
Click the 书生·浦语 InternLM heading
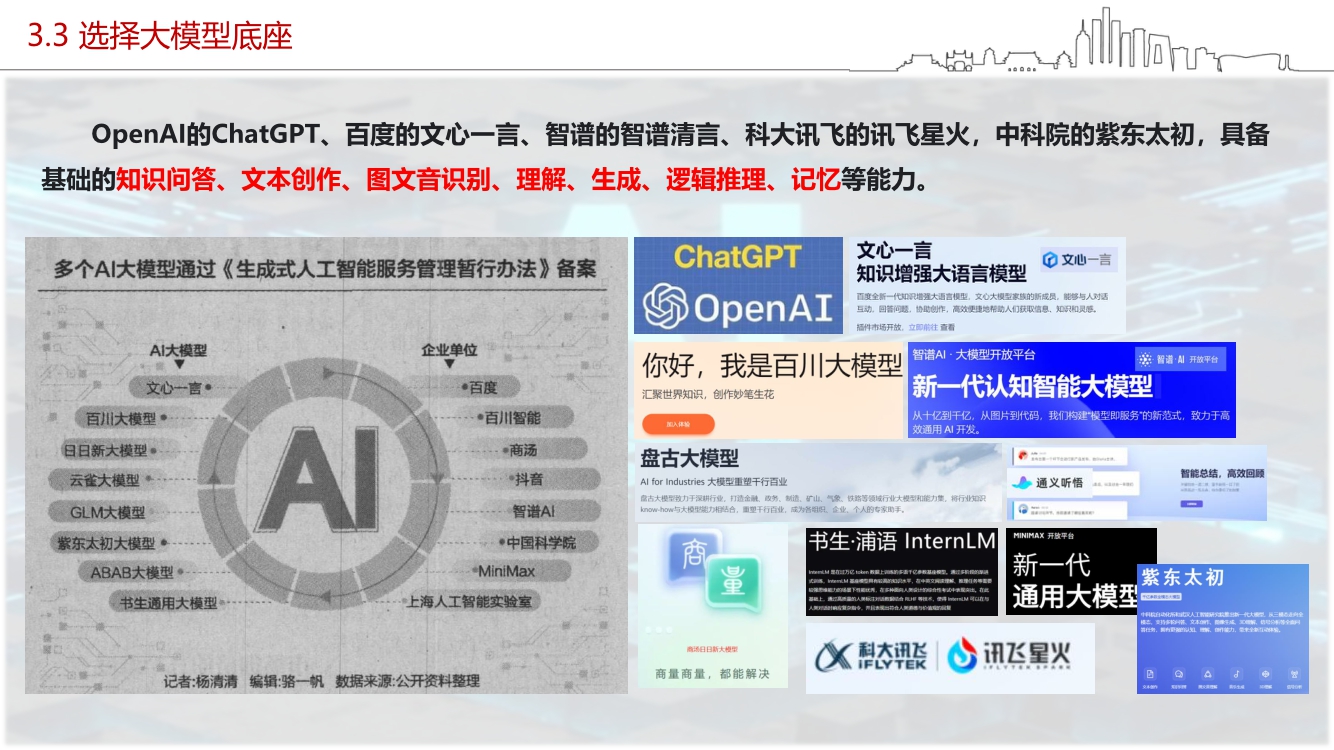[x=902, y=542]
